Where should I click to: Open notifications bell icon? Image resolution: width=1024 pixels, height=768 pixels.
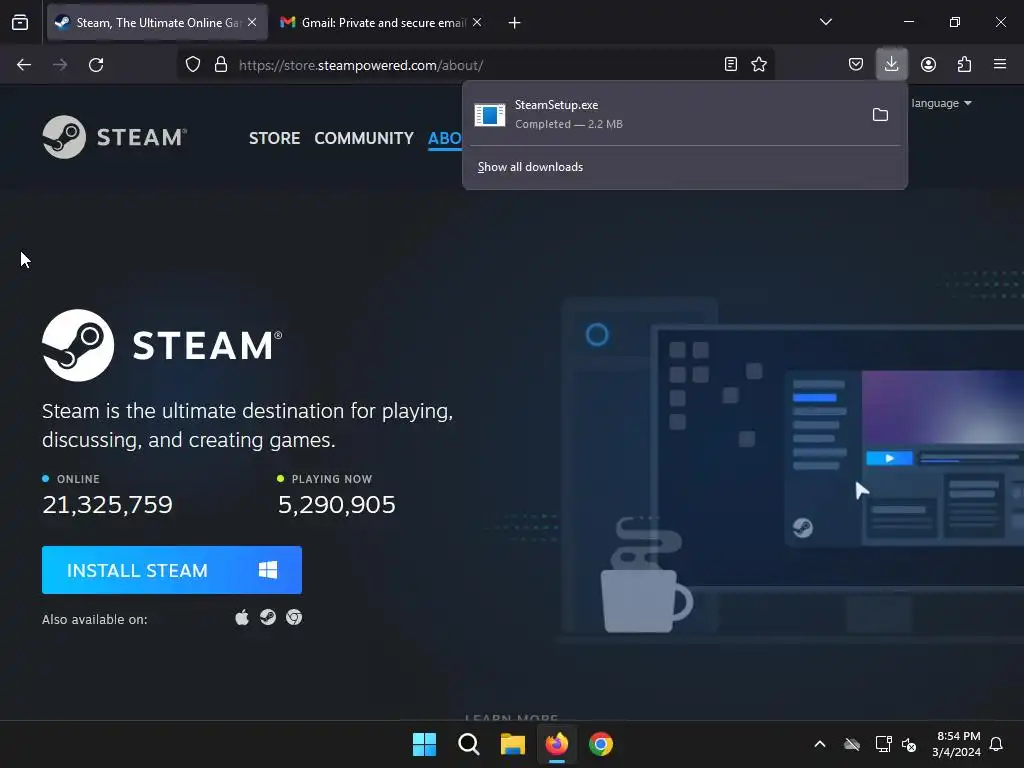pos(996,744)
